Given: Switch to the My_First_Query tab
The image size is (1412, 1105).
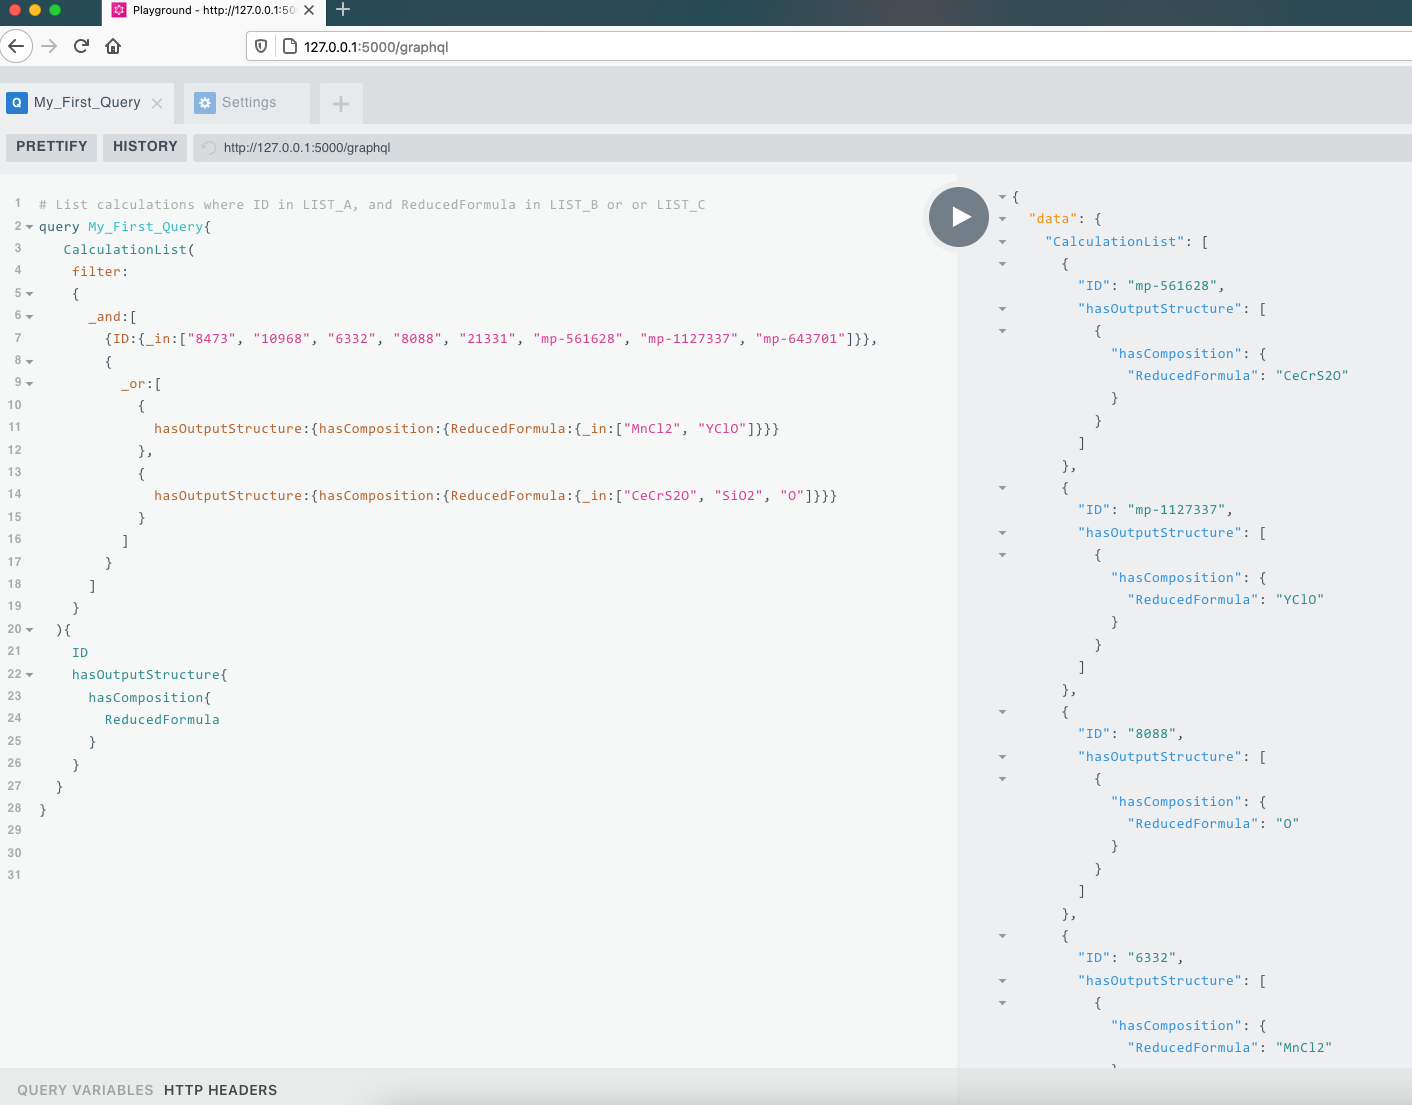Looking at the screenshot, I should tap(87, 103).
